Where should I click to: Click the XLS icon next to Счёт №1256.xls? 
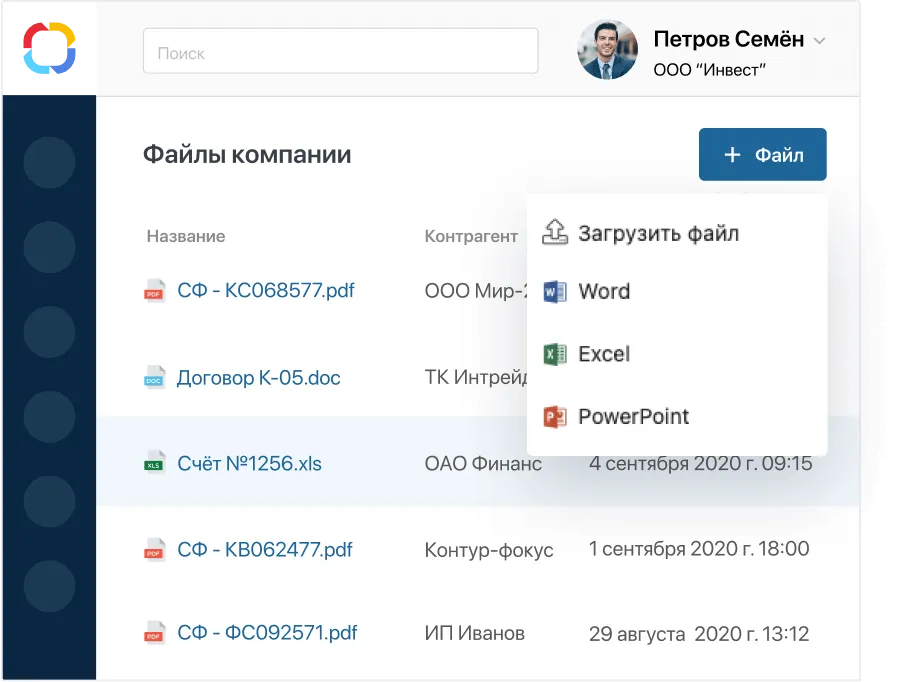pos(155,463)
